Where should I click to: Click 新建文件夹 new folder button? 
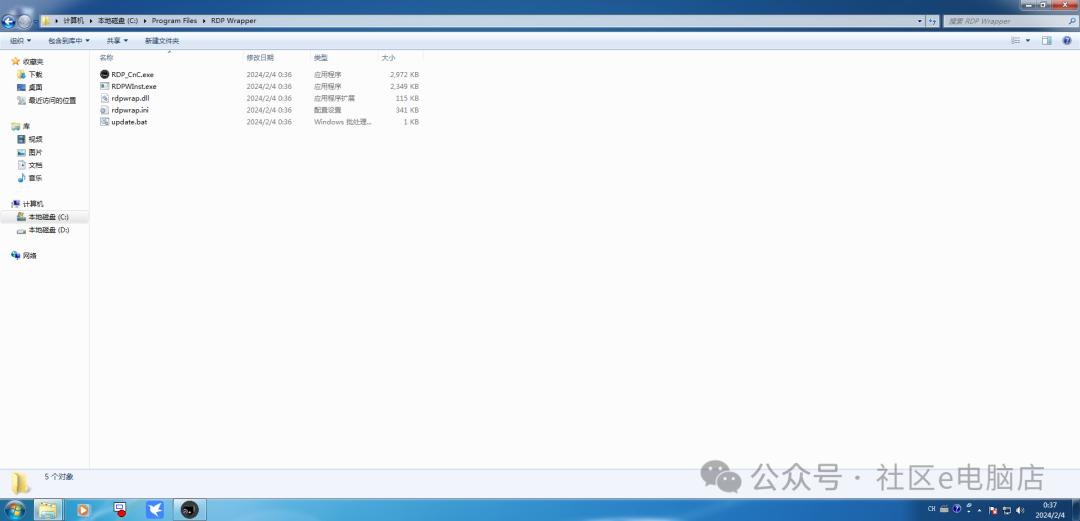point(162,41)
